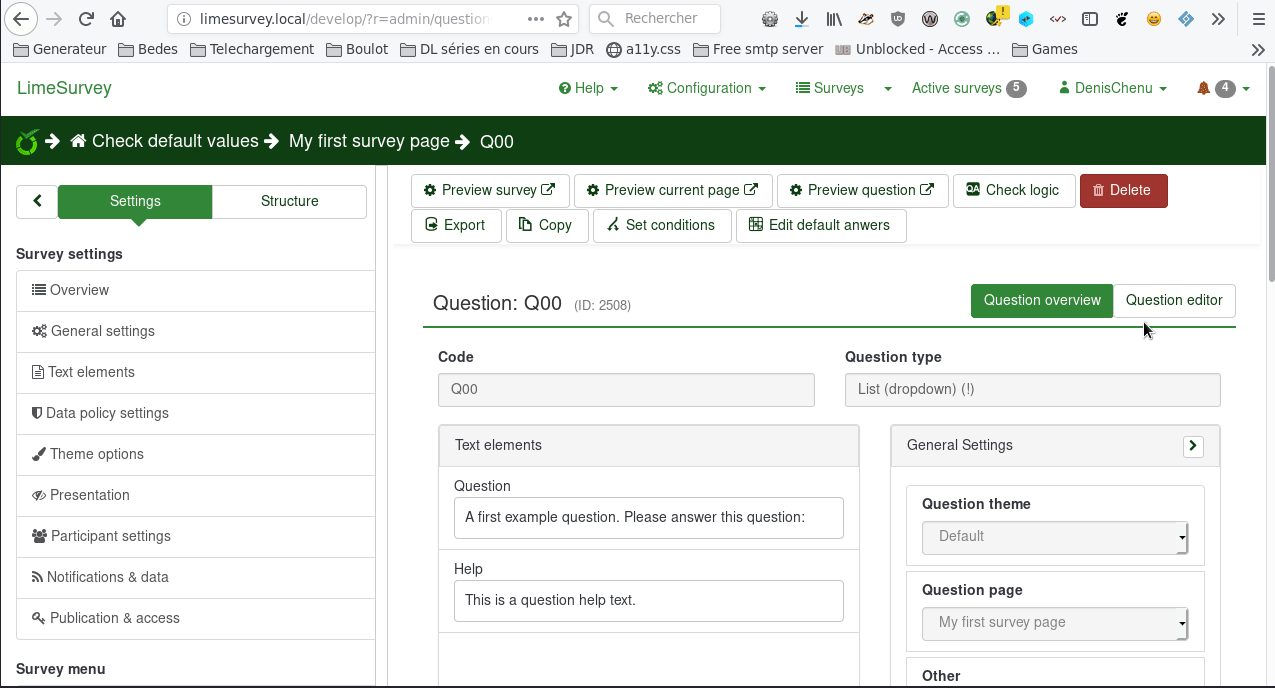
Task: Click the browser reload icon
Action: point(86,19)
